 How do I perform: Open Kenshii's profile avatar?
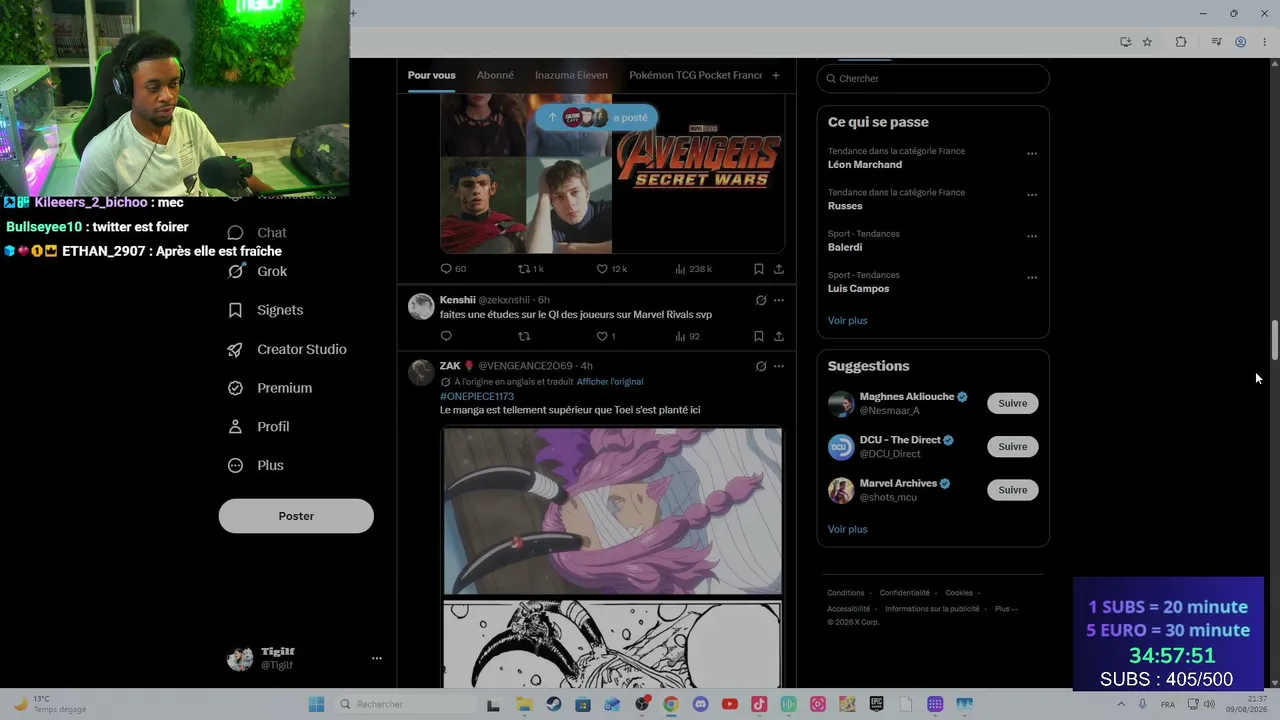tap(421, 306)
